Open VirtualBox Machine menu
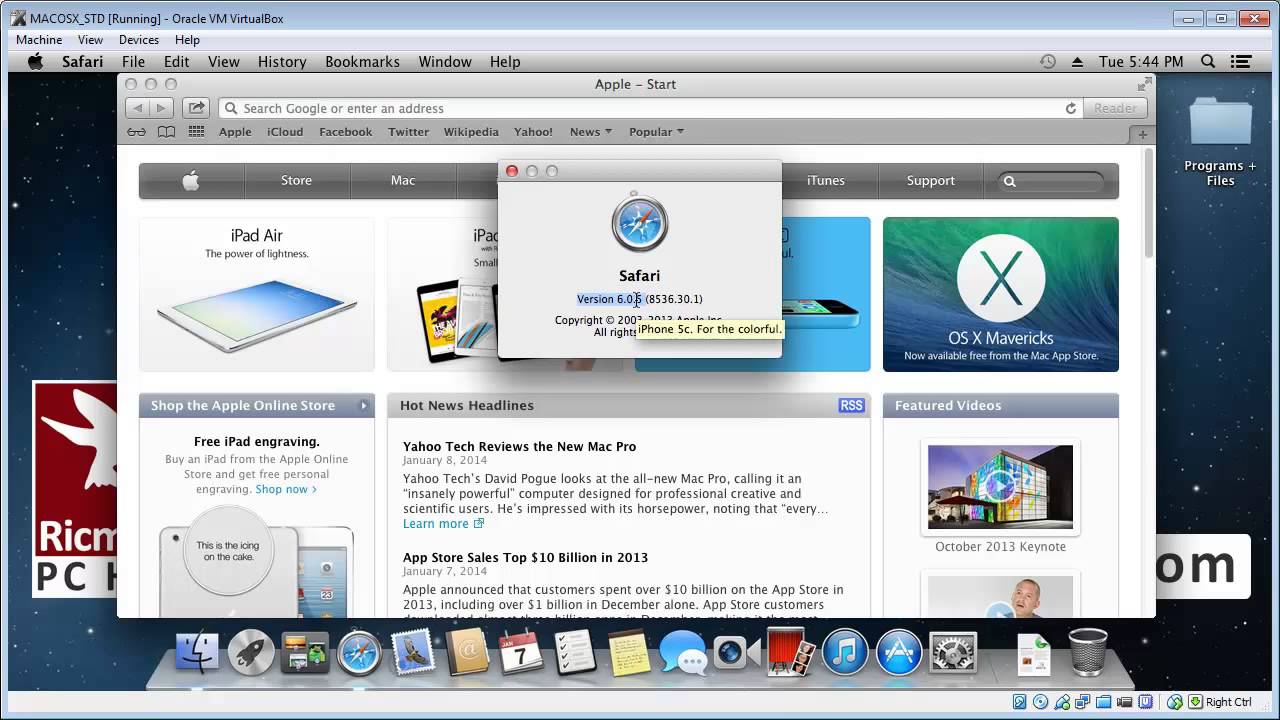 pos(39,40)
